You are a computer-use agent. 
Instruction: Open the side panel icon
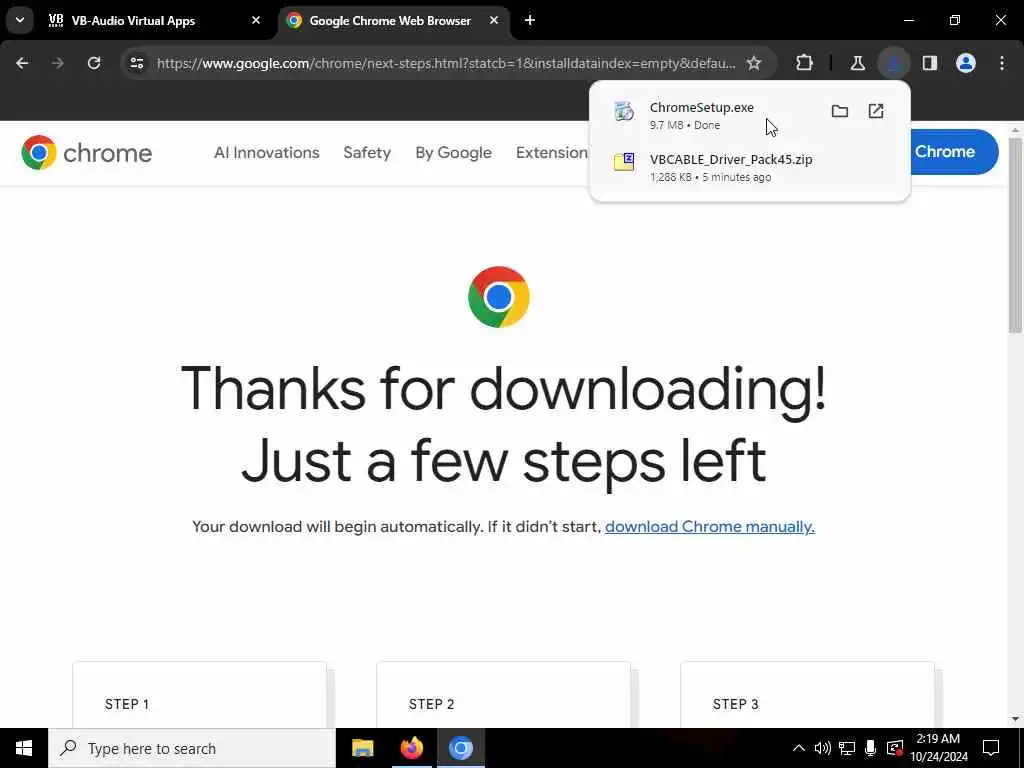point(930,63)
